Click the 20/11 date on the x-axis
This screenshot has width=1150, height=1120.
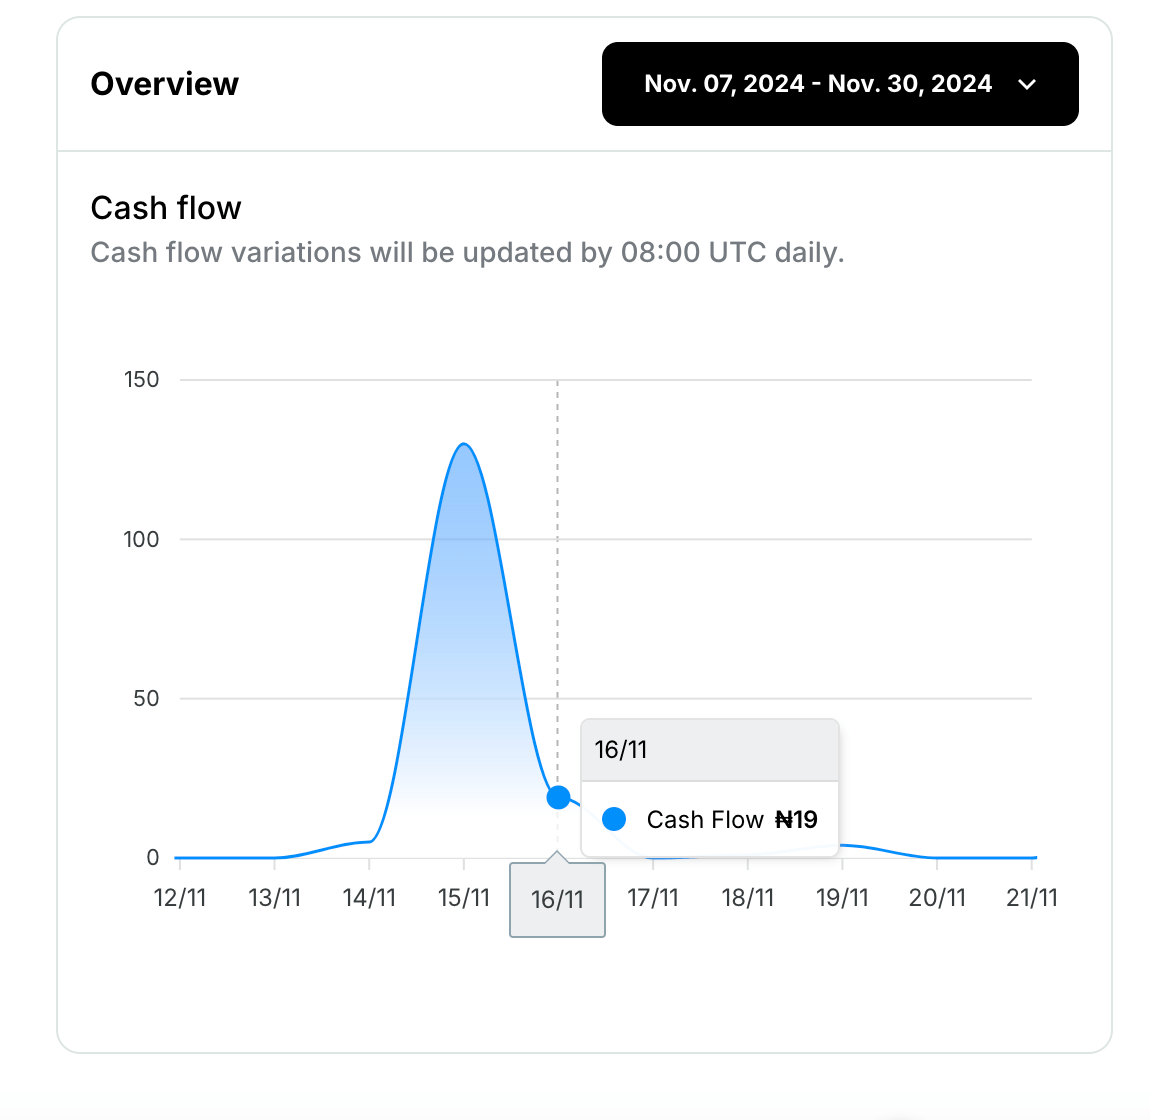pyautogui.click(x=937, y=897)
